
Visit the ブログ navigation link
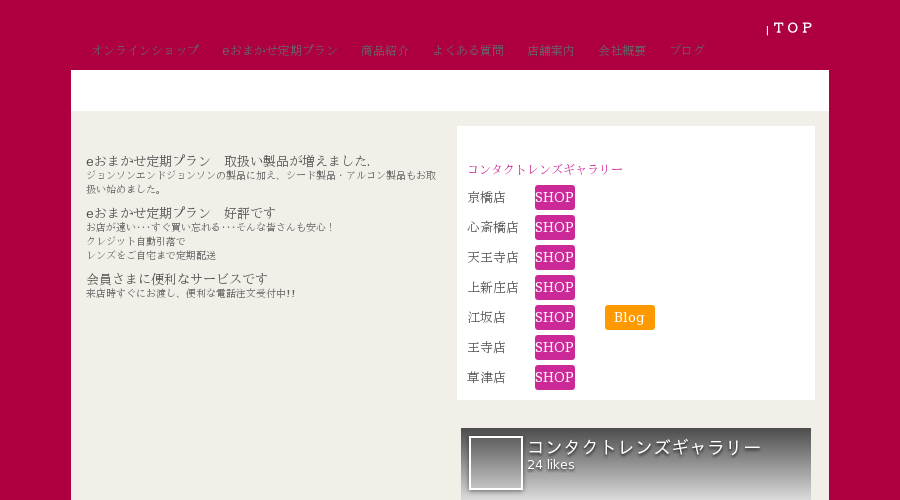687,51
